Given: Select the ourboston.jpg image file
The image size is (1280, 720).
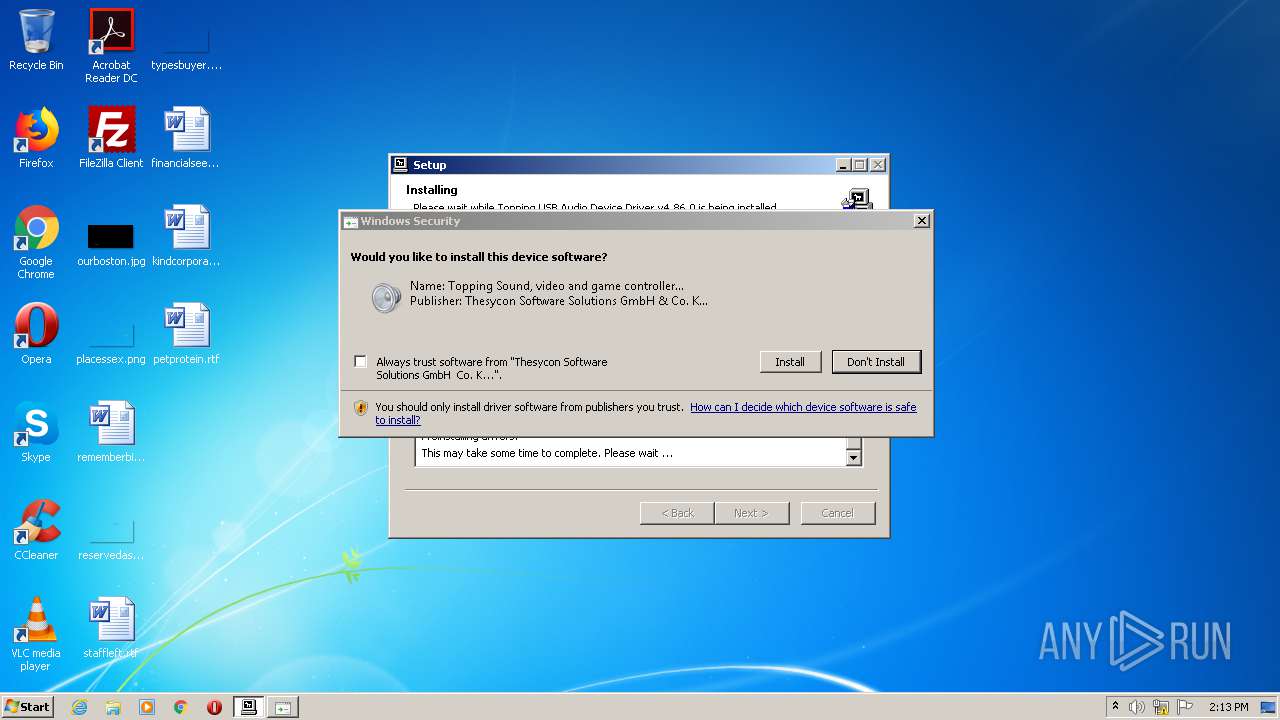Looking at the screenshot, I should click(111, 243).
